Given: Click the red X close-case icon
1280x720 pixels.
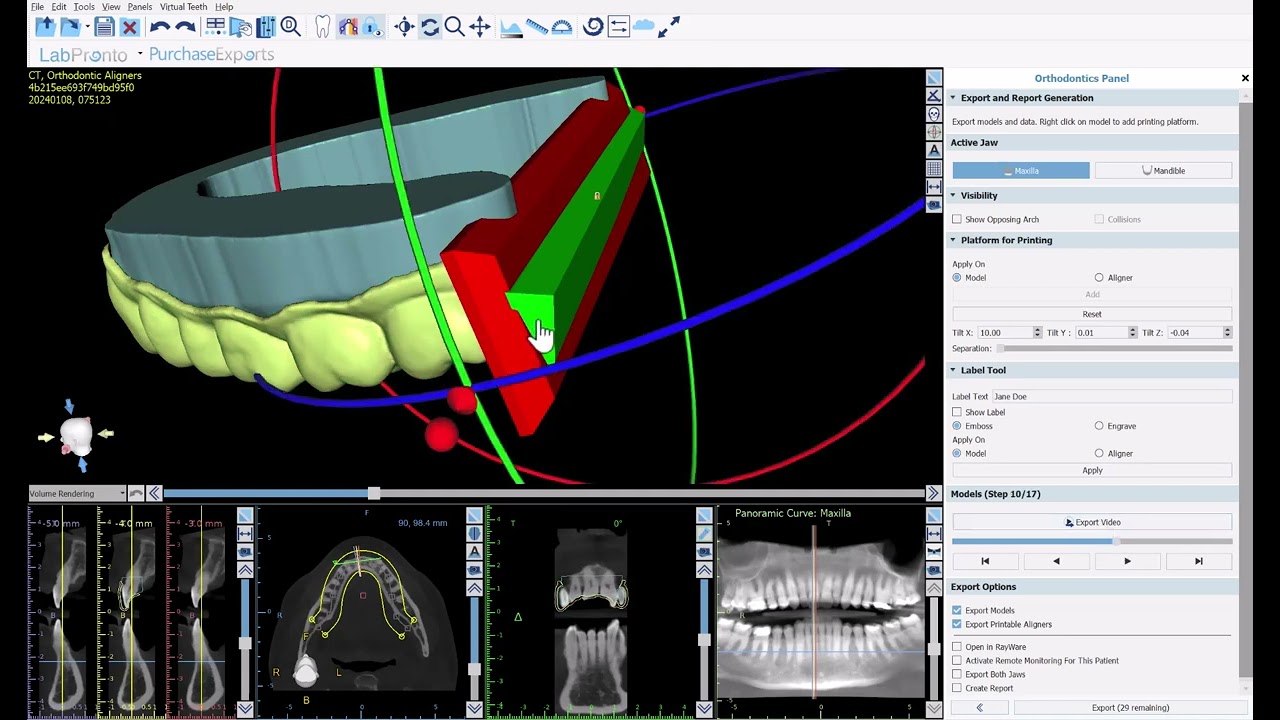Looking at the screenshot, I should point(130,27).
